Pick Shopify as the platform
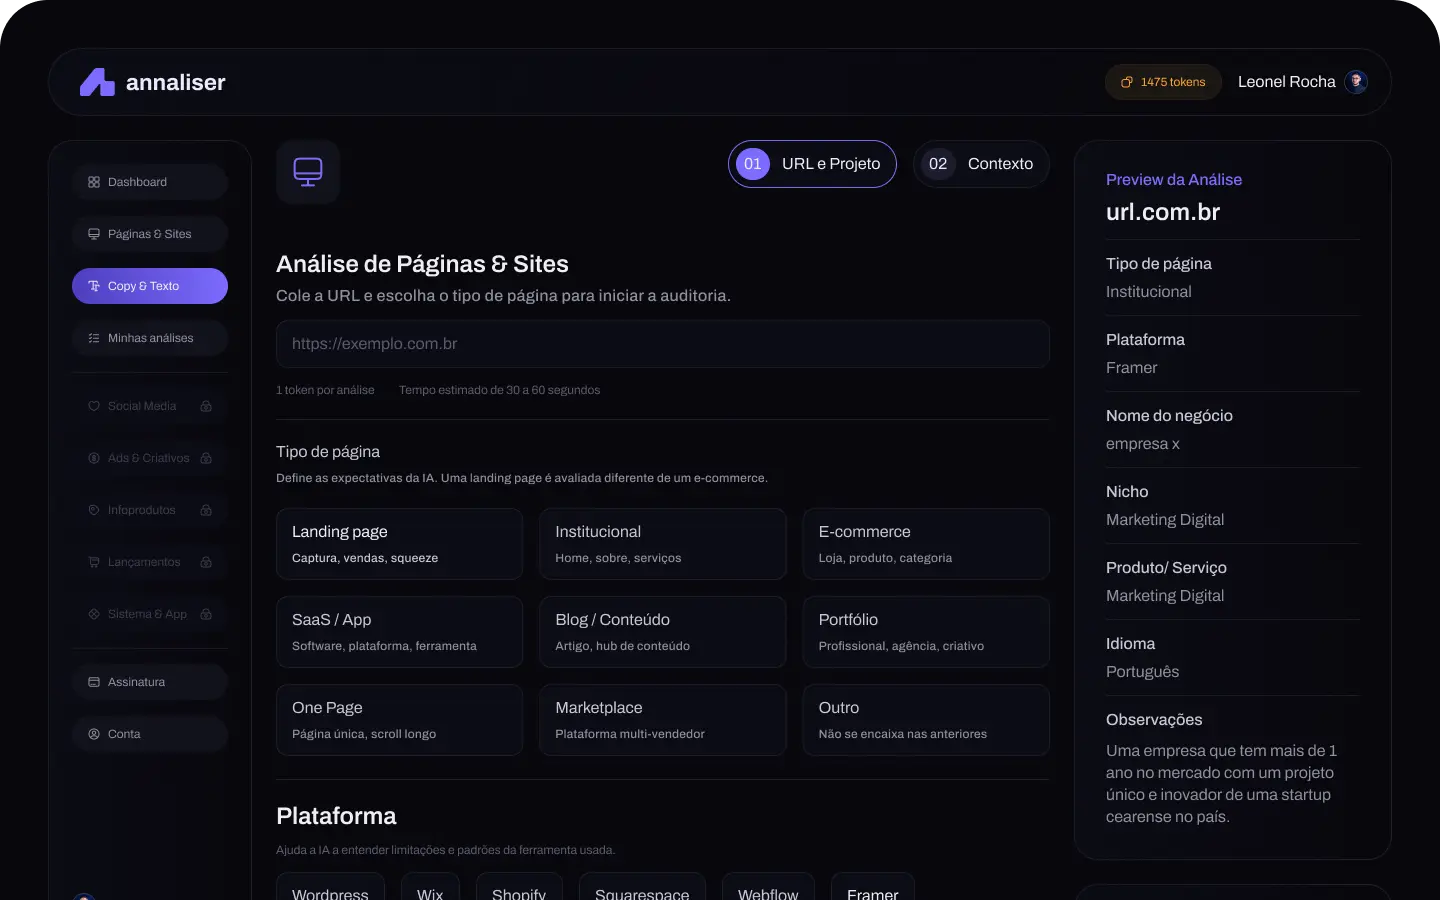1440x900 pixels. click(x=519, y=888)
